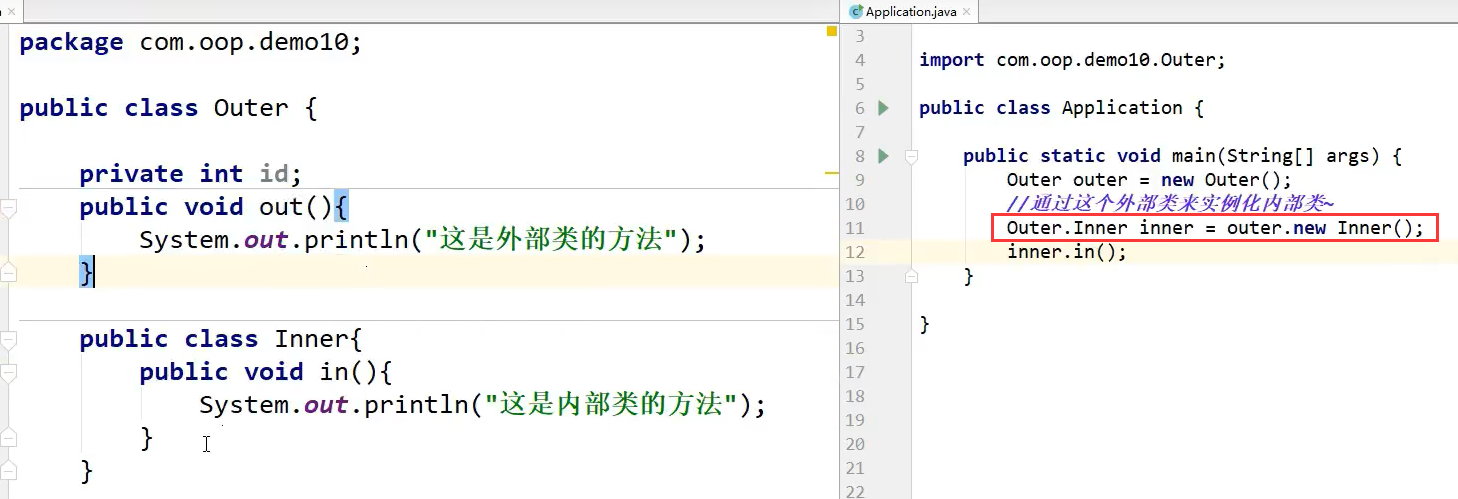Click the class file icon on the Application.java tab
Image resolution: width=1458 pixels, height=499 pixels.
[855, 12]
